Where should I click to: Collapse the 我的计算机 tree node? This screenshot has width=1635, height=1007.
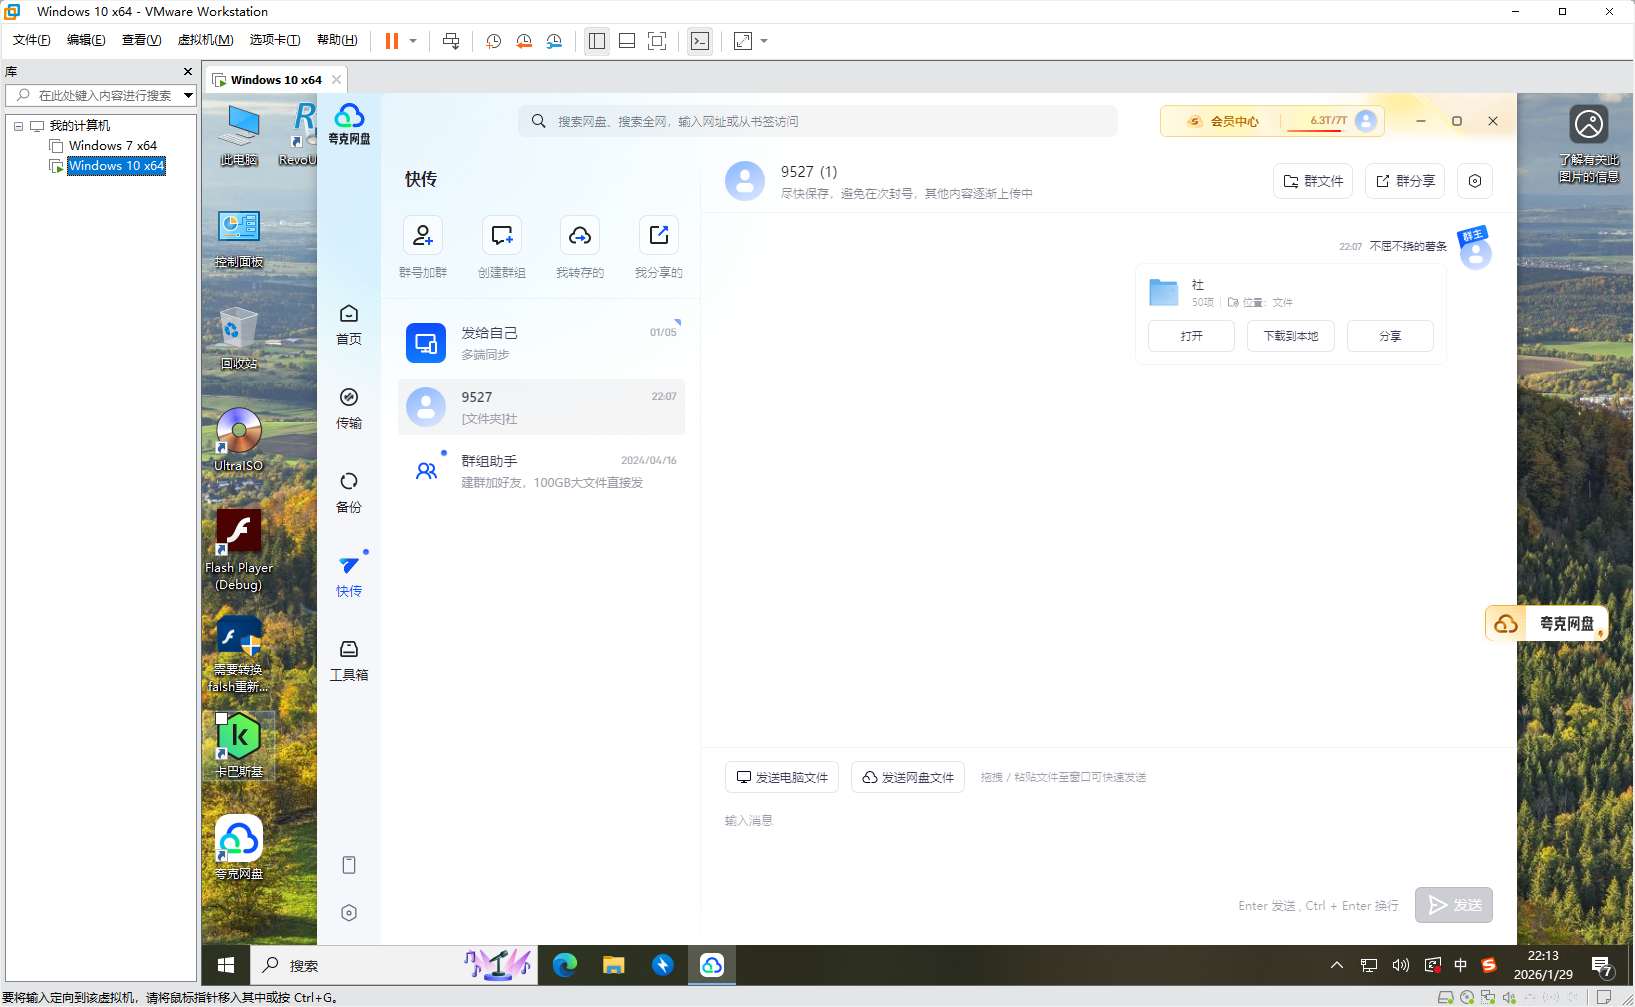tap(17, 125)
